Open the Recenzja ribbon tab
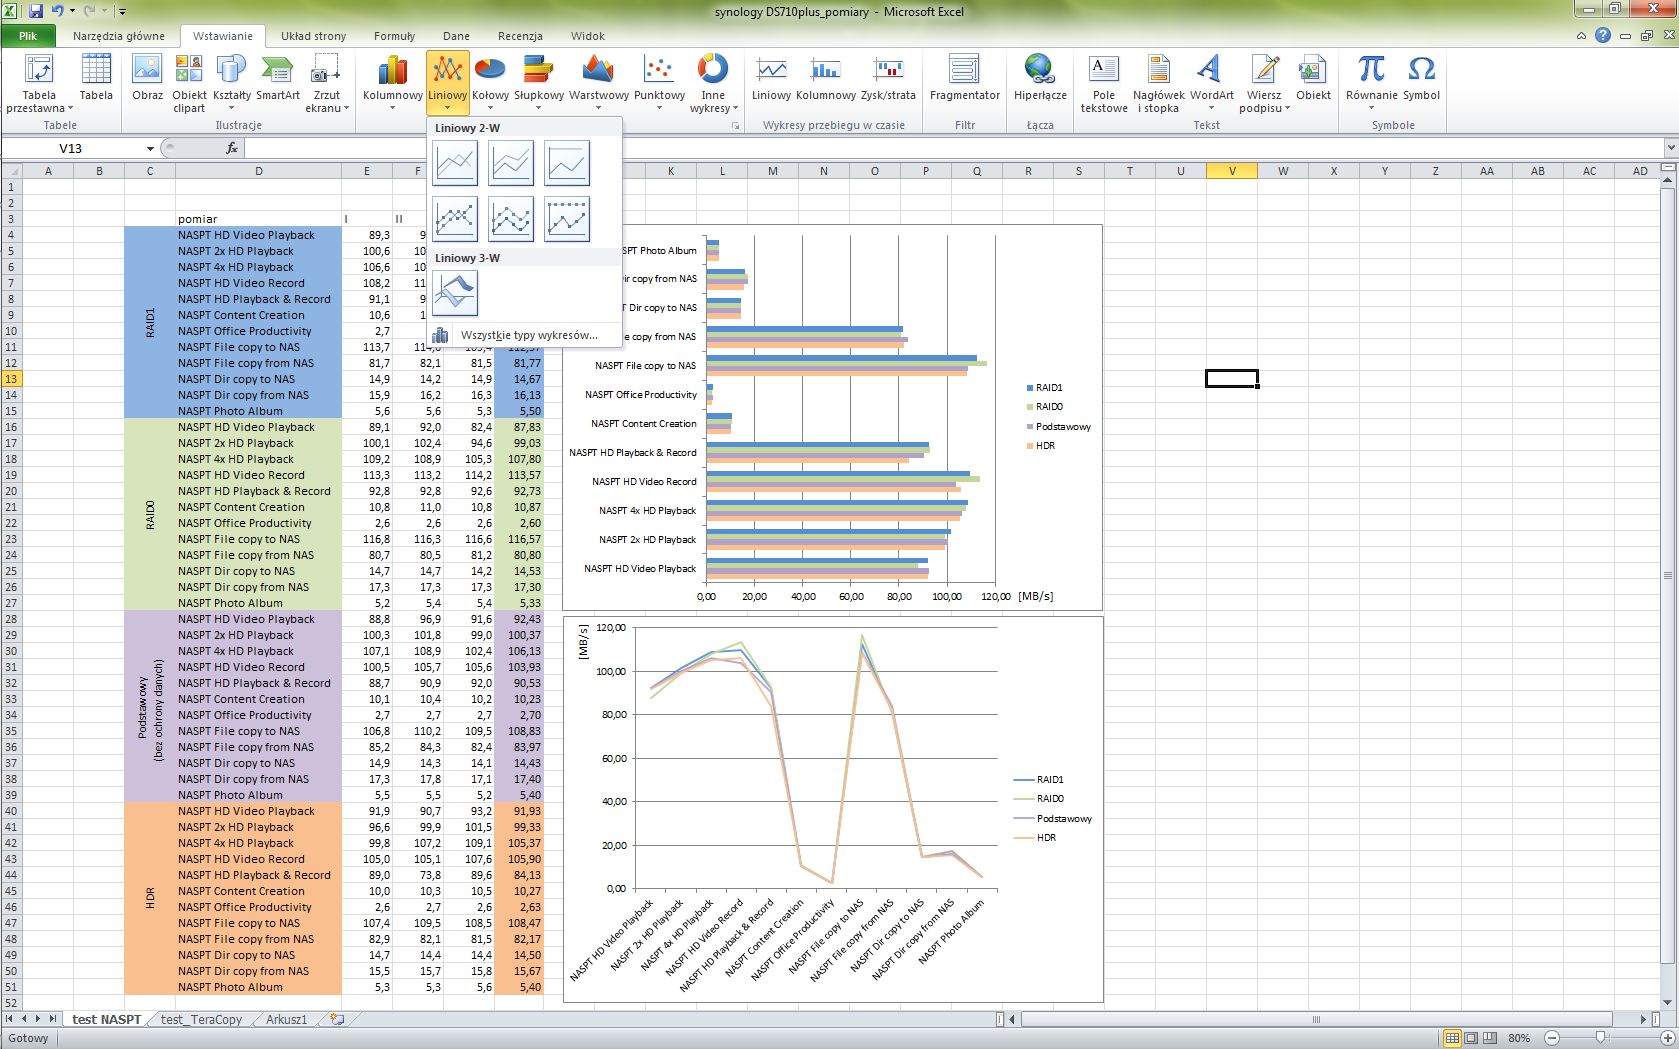This screenshot has height=1049, width=1679. coord(520,36)
